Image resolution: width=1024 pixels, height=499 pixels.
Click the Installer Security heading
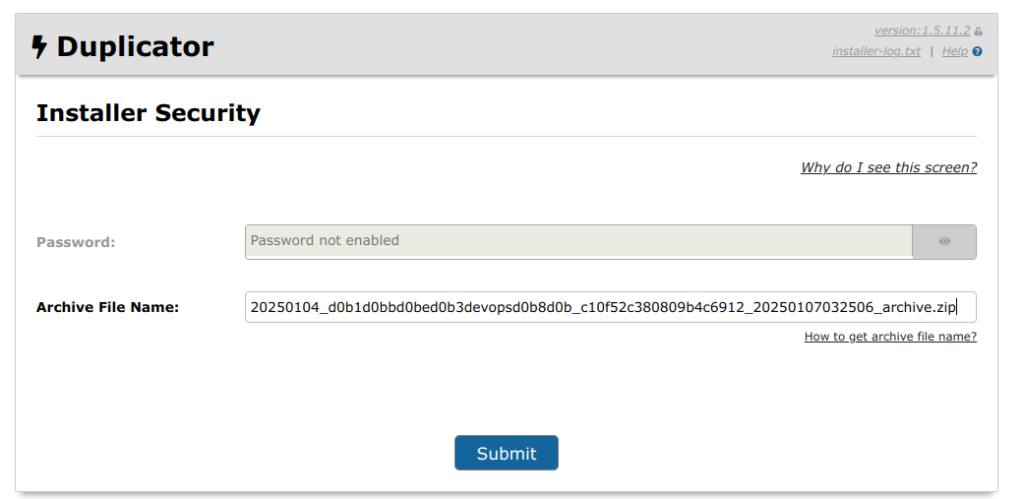148,113
